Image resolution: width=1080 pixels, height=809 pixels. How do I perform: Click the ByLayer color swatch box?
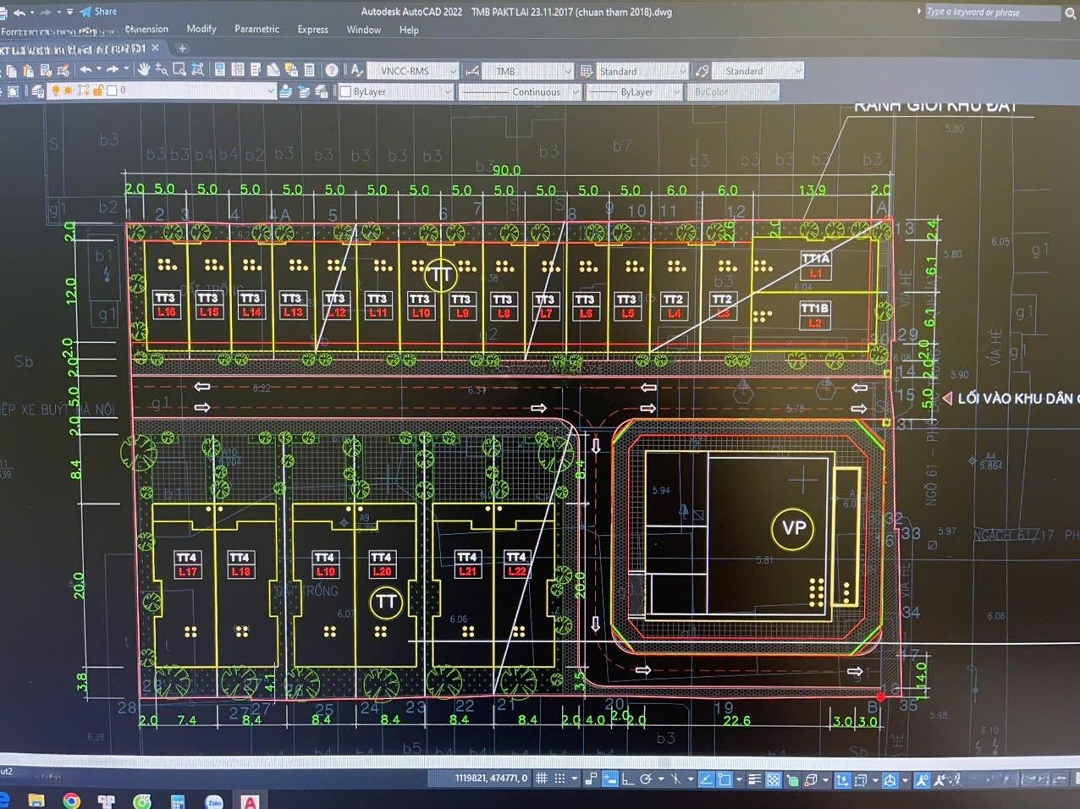pyautogui.click(x=346, y=92)
